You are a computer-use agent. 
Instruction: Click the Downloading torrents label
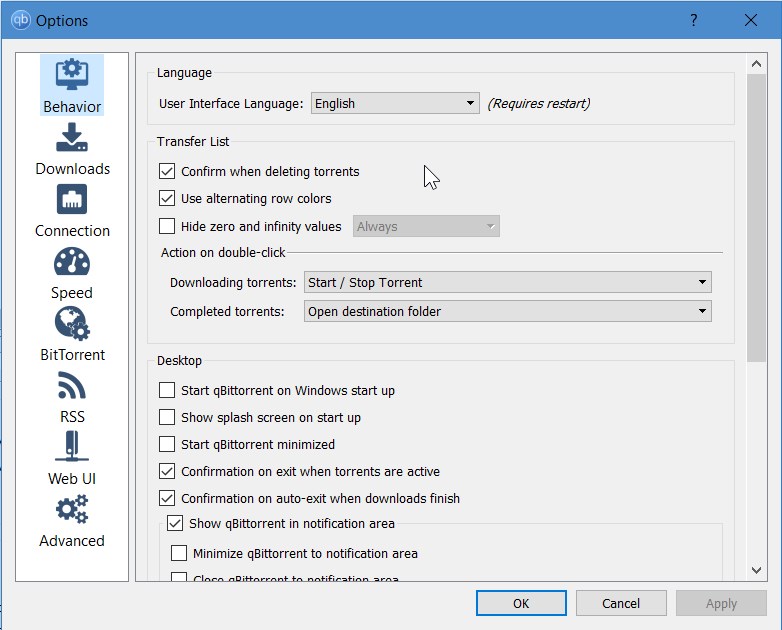[x=233, y=282]
